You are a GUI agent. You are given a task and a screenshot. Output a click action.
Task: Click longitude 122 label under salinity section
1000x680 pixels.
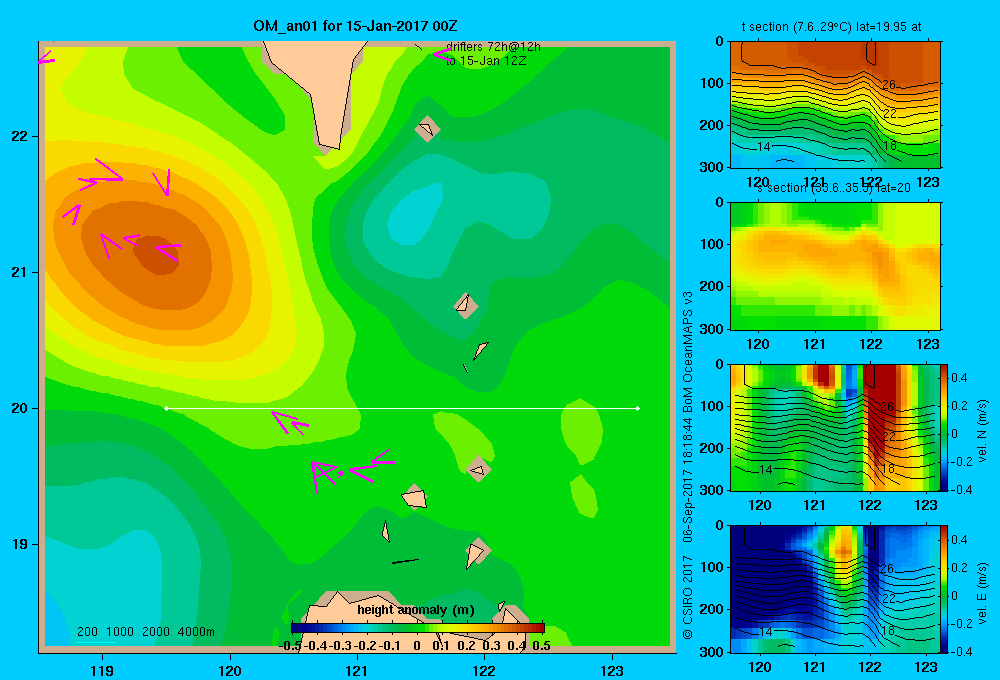(871, 344)
